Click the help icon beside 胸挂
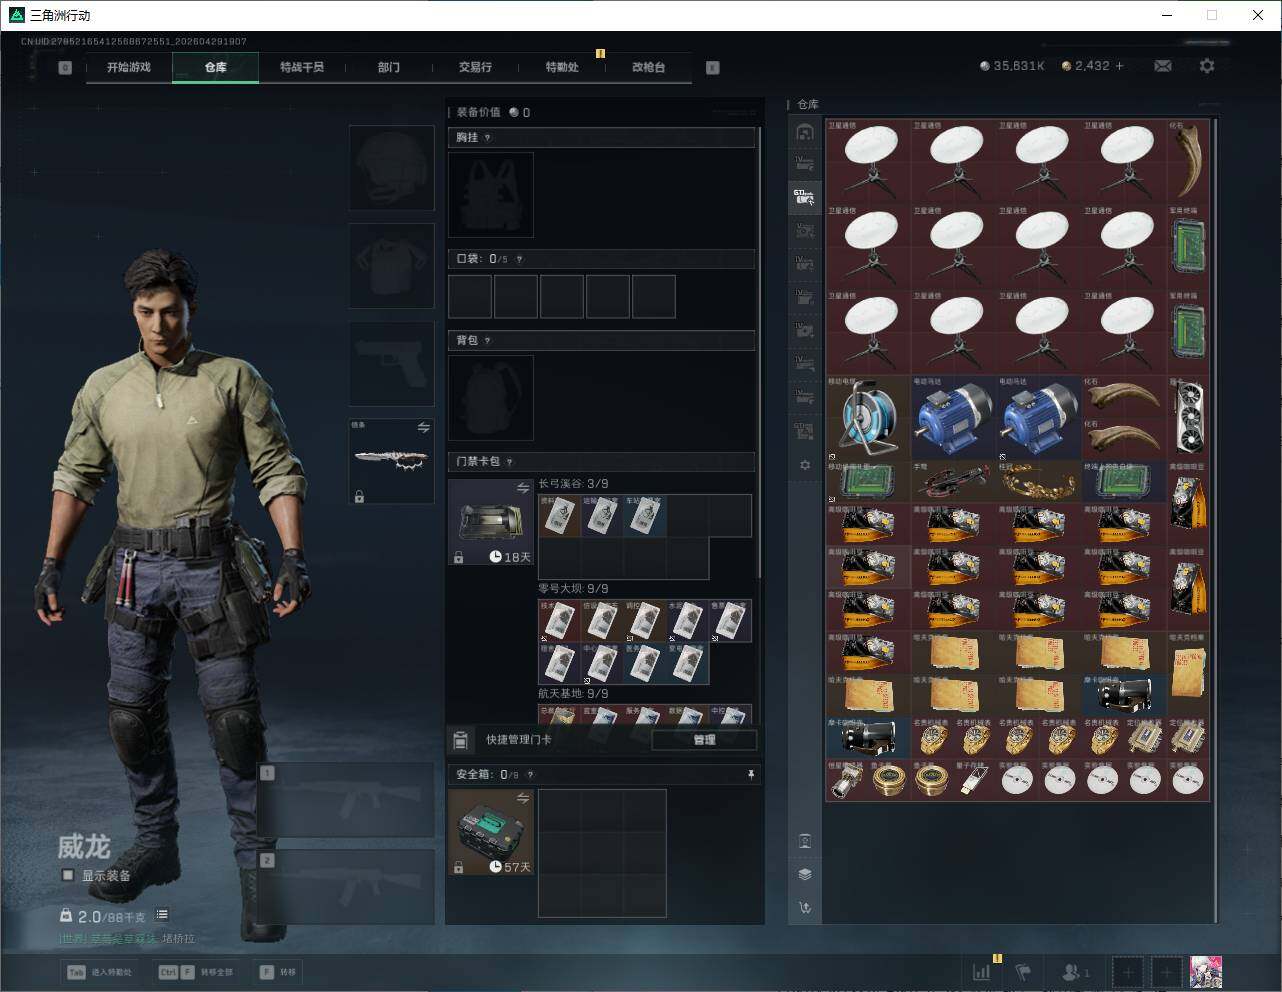Image resolution: width=1282 pixels, height=992 pixels. (487, 138)
